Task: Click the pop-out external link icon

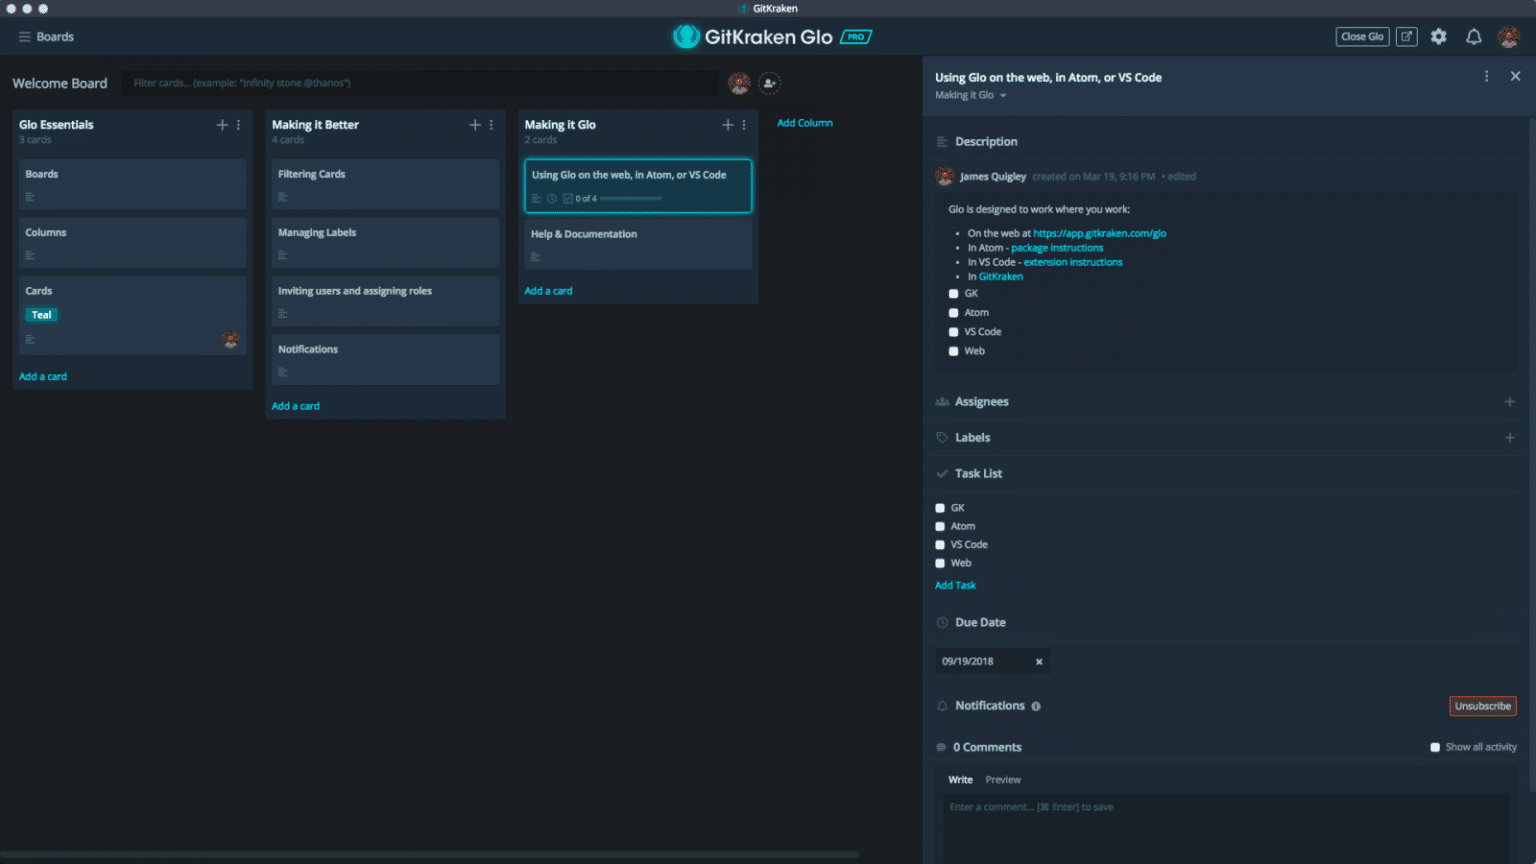Action: (x=1406, y=36)
